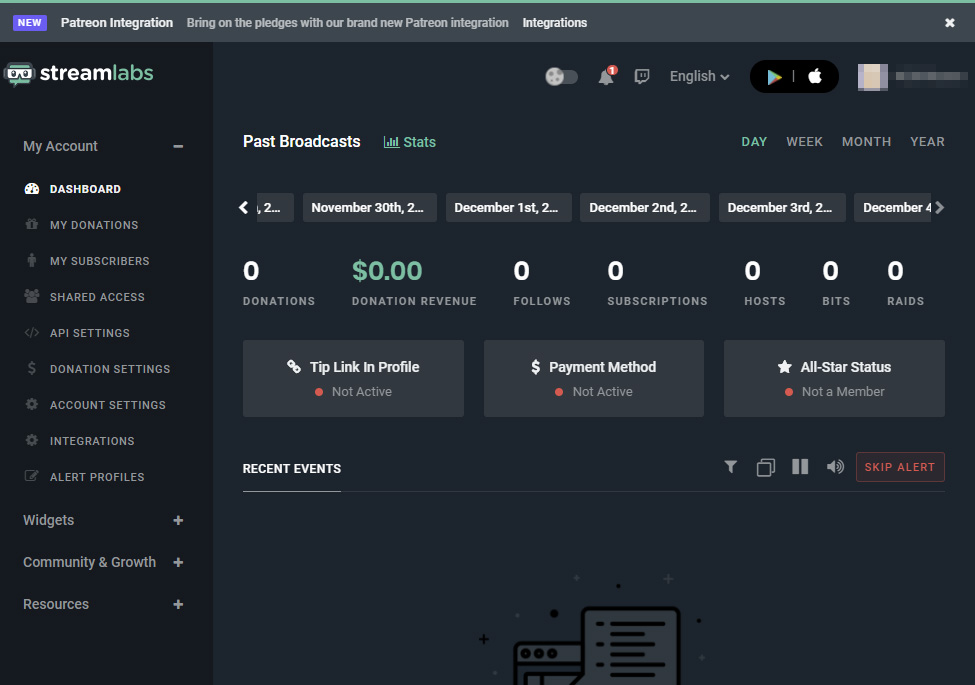Toggle the night mode theme switch
The image size is (975, 685).
561,76
